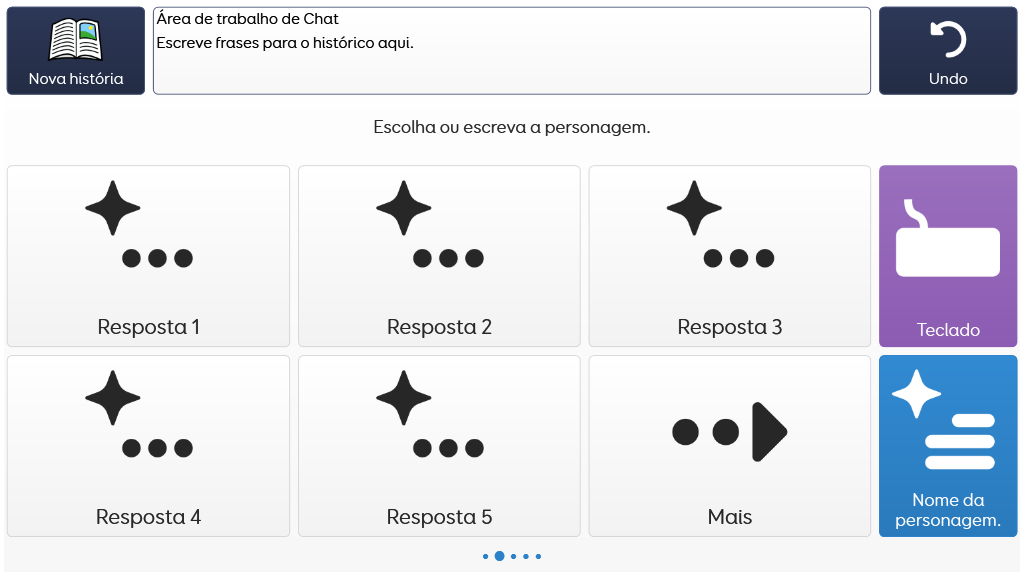
Task: Switch to the third page indicator dot
Action: coord(513,556)
